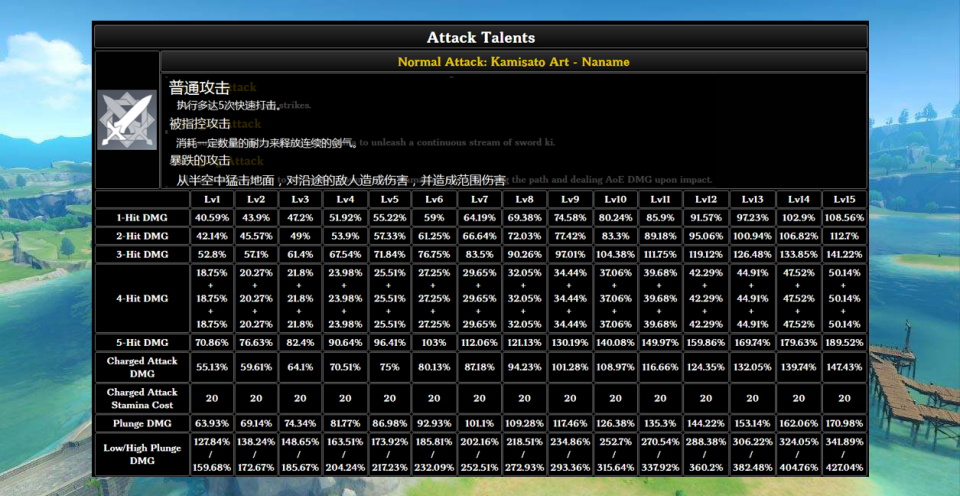The image size is (960, 496).
Task: Select the 252.7% / 315.64% Low/High Plunge cell
Action: point(615,454)
